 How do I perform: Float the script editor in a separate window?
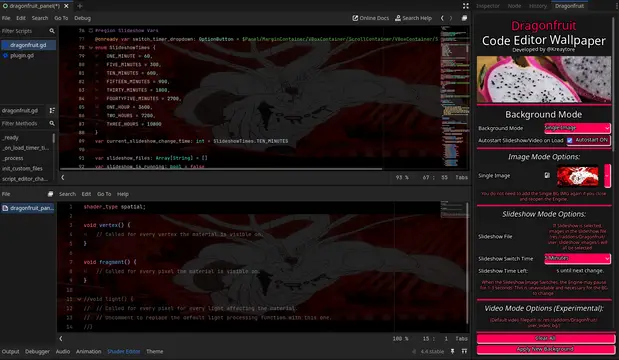(464, 18)
